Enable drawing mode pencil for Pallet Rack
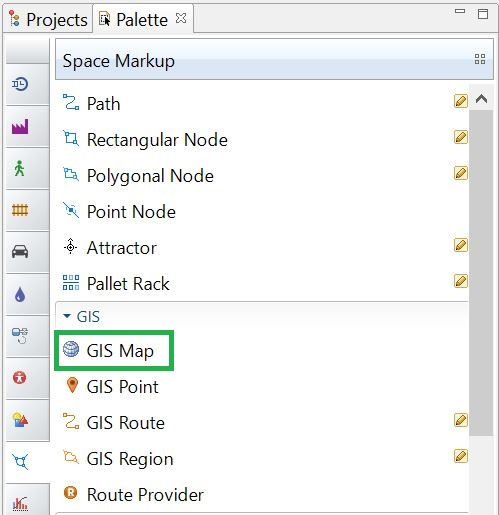The image size is (499, 515). pos(461,281)
